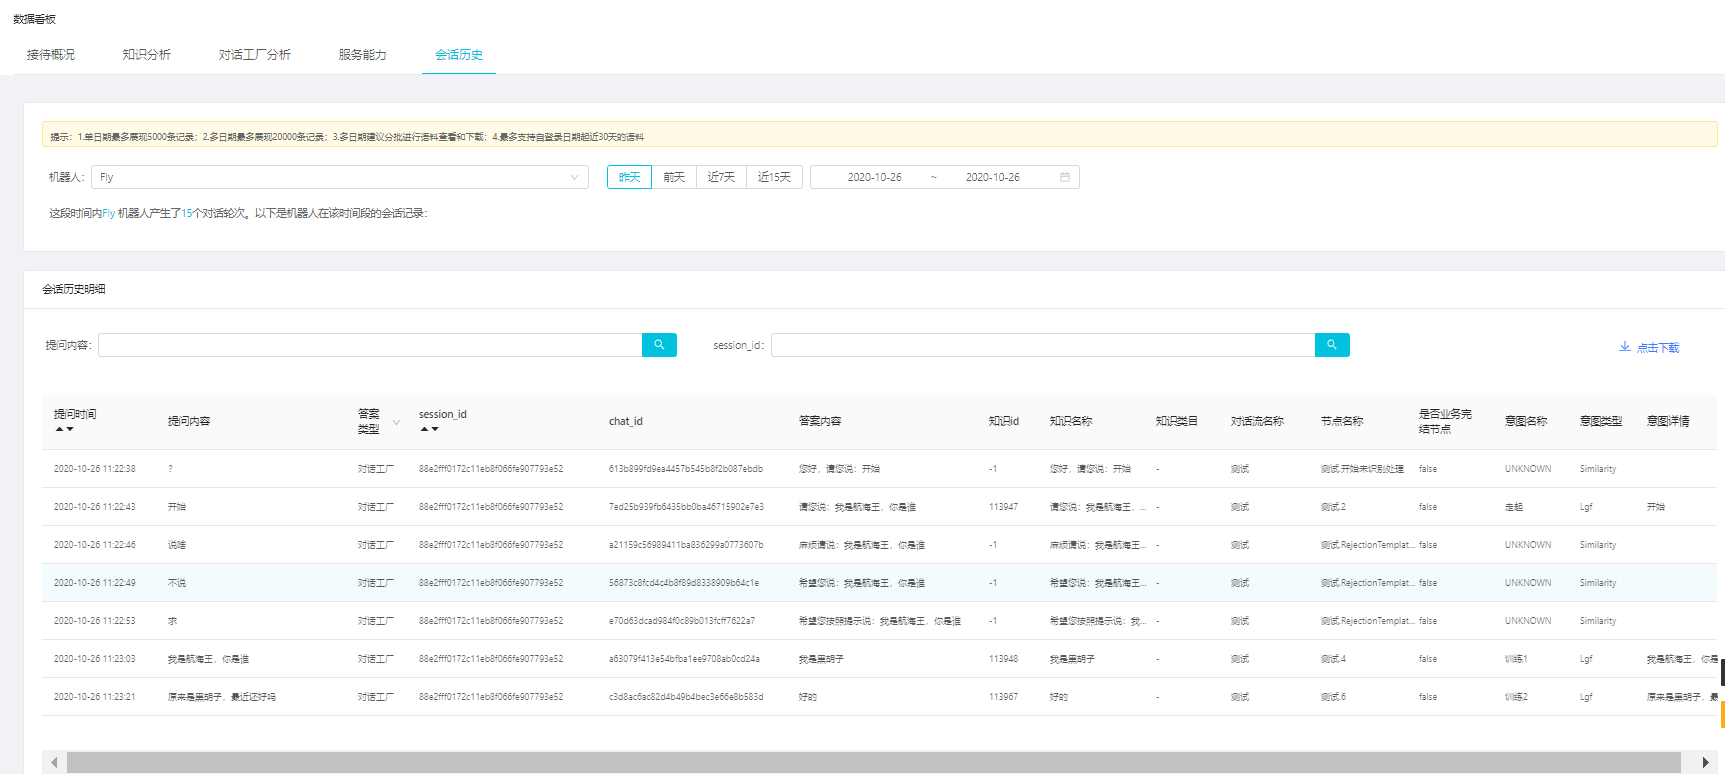The image size is (1725, 774).
Task: Click chat_id 613b899fd9ea4457b545b8f2b087ebdb
Action: [686, 469]
